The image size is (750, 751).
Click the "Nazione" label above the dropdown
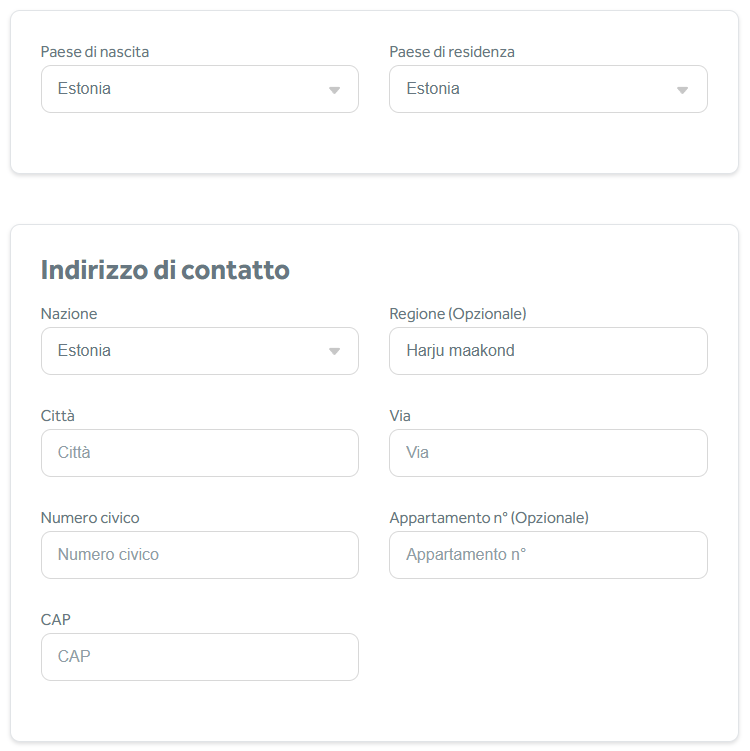tap(69, 314)
